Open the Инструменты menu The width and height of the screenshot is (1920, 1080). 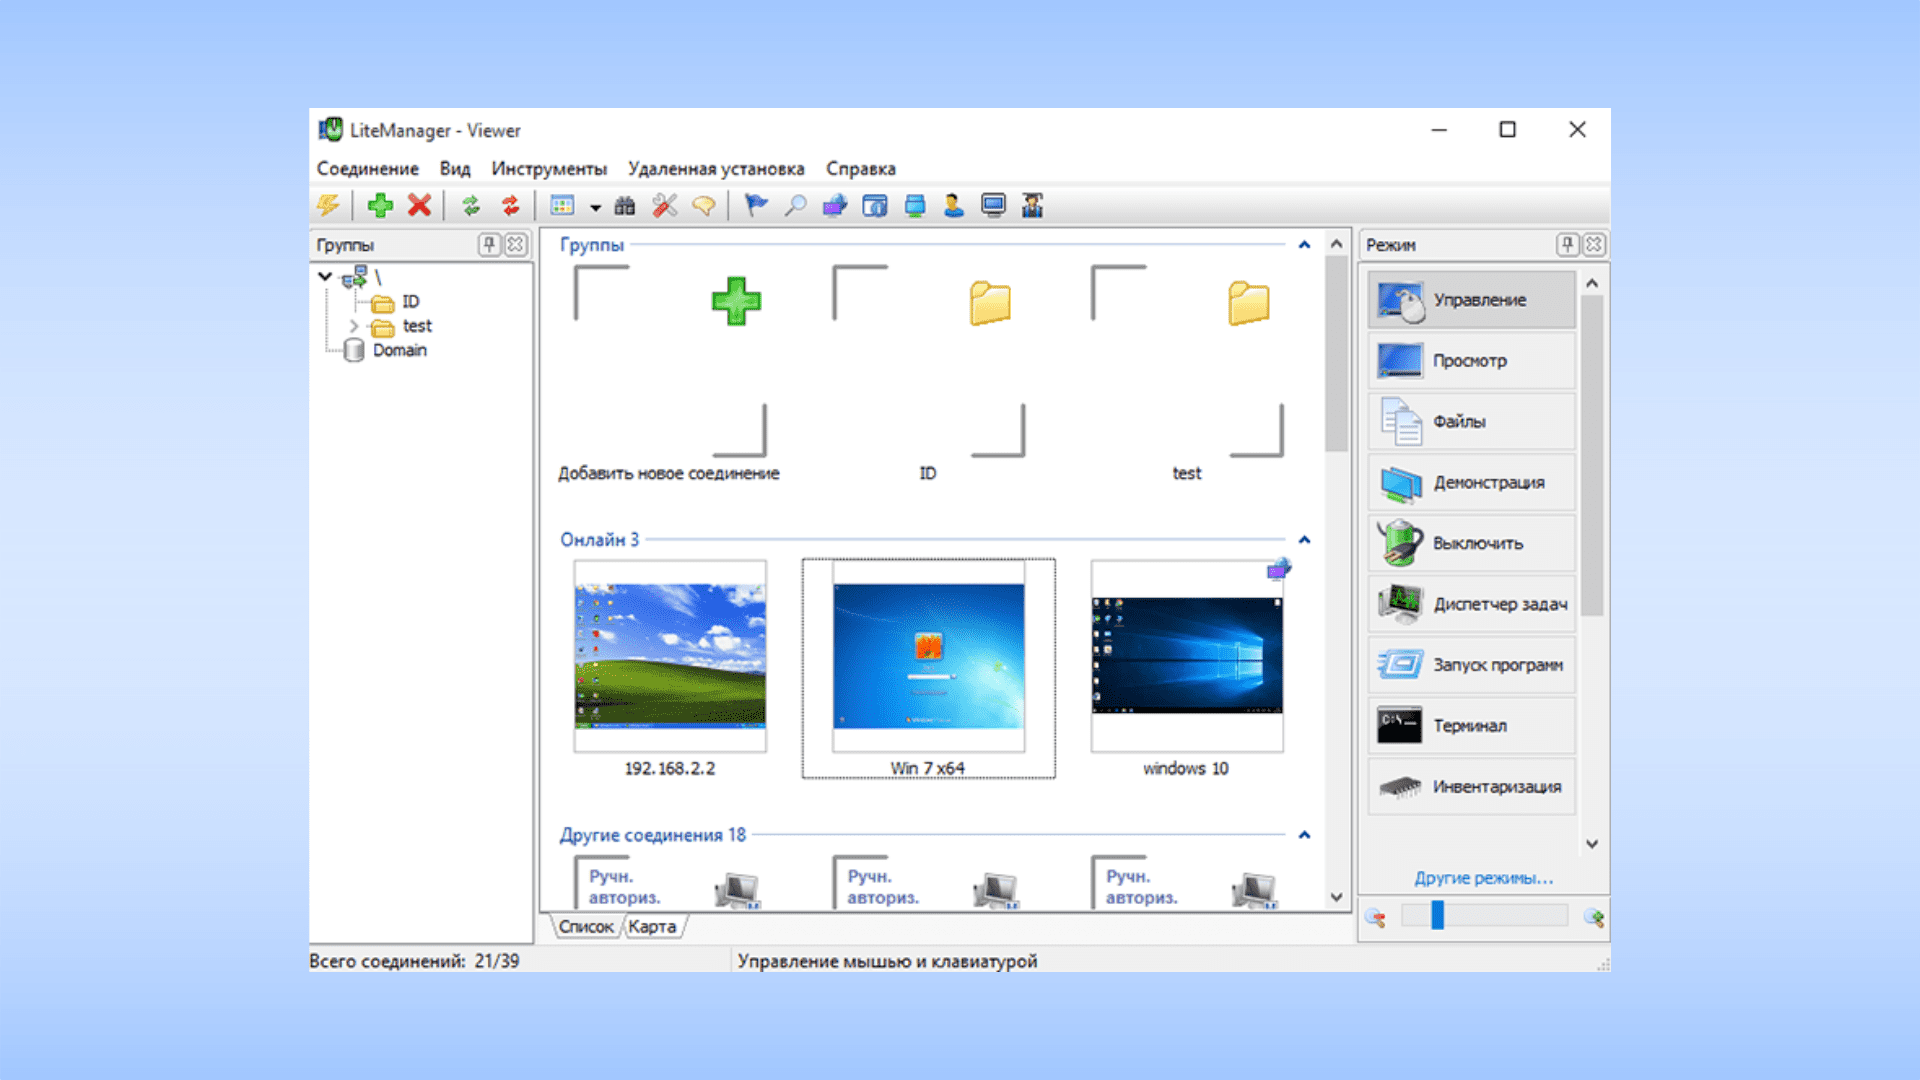point(548,169)
